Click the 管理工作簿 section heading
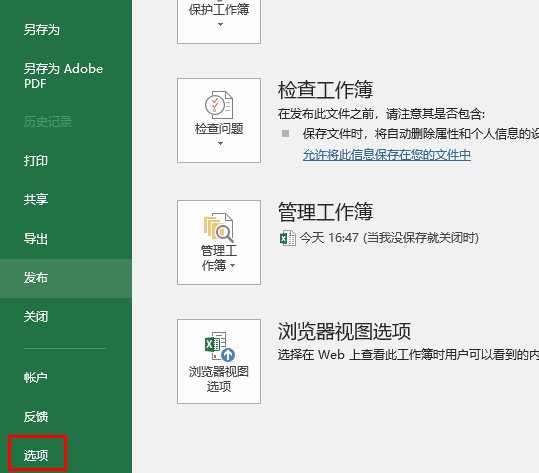 pos(325,211)
